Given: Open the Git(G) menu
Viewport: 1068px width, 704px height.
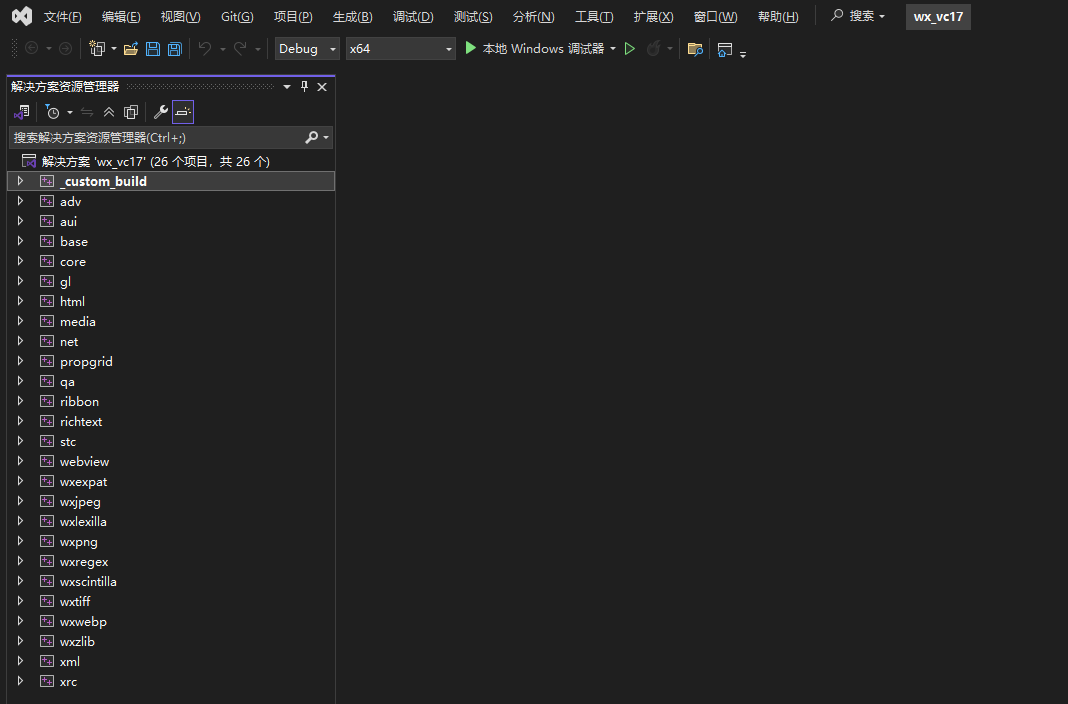Looking at the screenshot, I should click(x=237, y=16).
